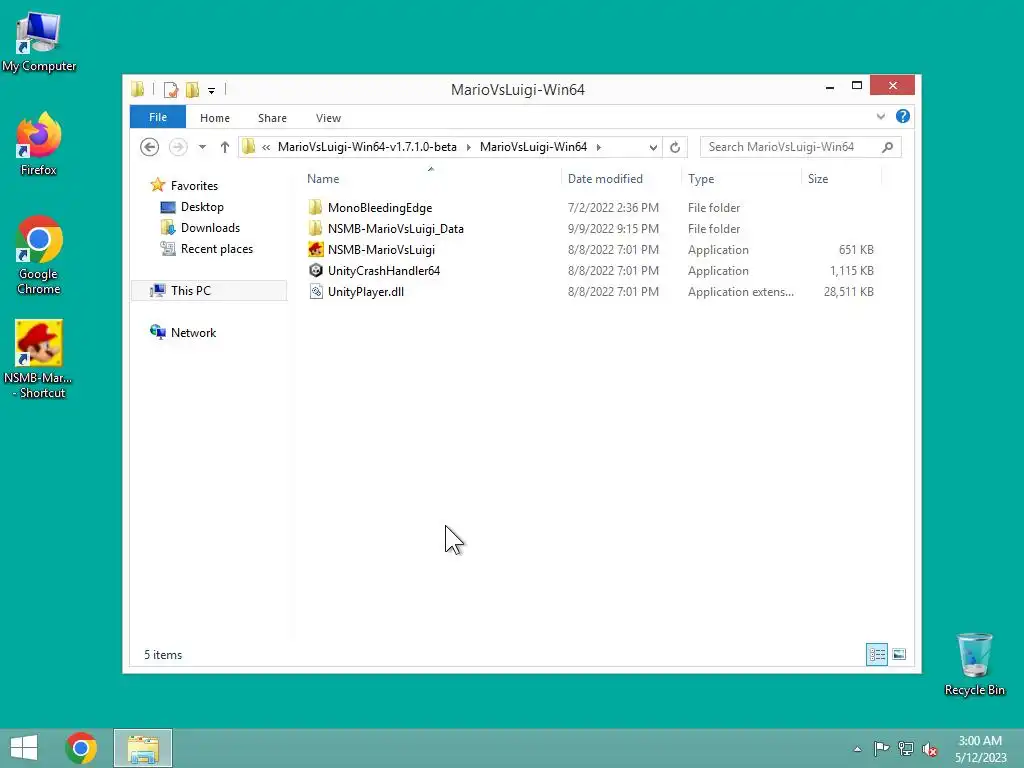The image size is (1024, 768).
Task: Select Network in the navigation pane
Action: pyautogui.click(x=193, y=332)
